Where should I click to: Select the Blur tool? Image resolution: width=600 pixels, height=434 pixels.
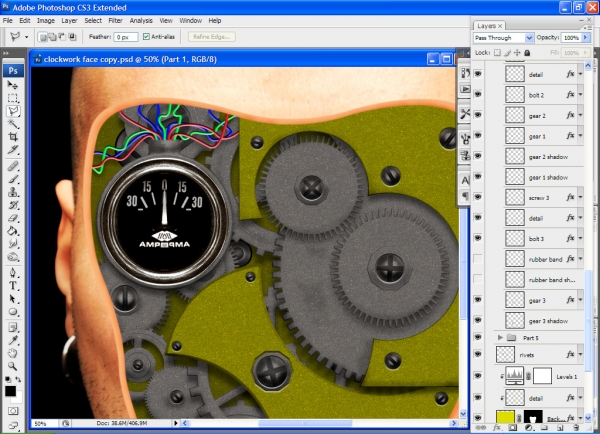click(x=13, y=244)
